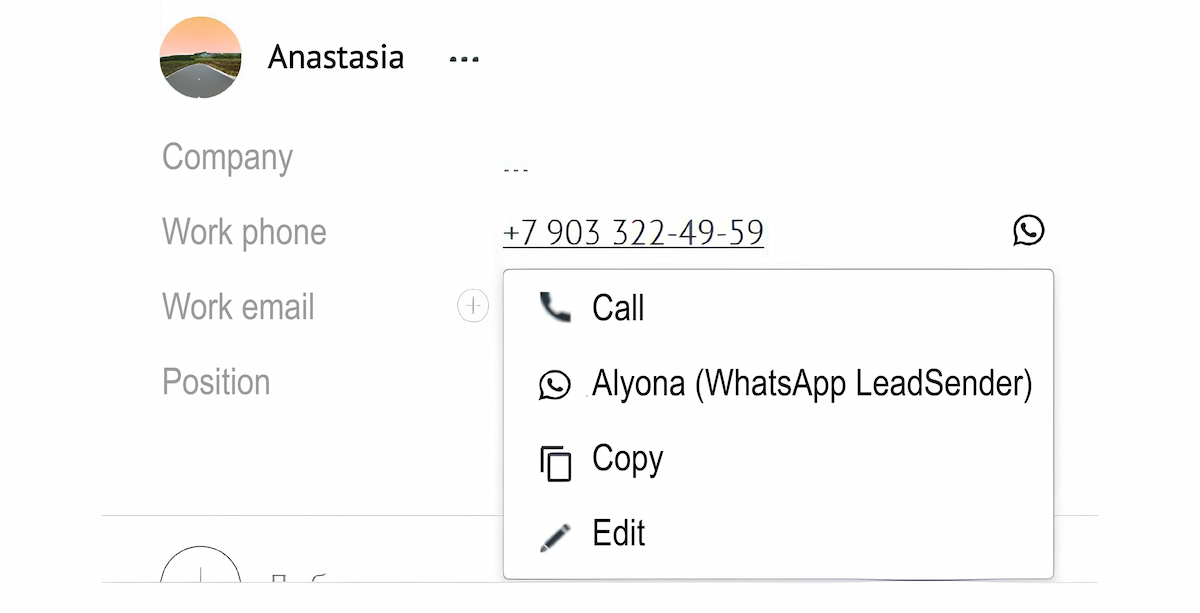
Task: Click the Work phone field label
Action: point(244,232)
